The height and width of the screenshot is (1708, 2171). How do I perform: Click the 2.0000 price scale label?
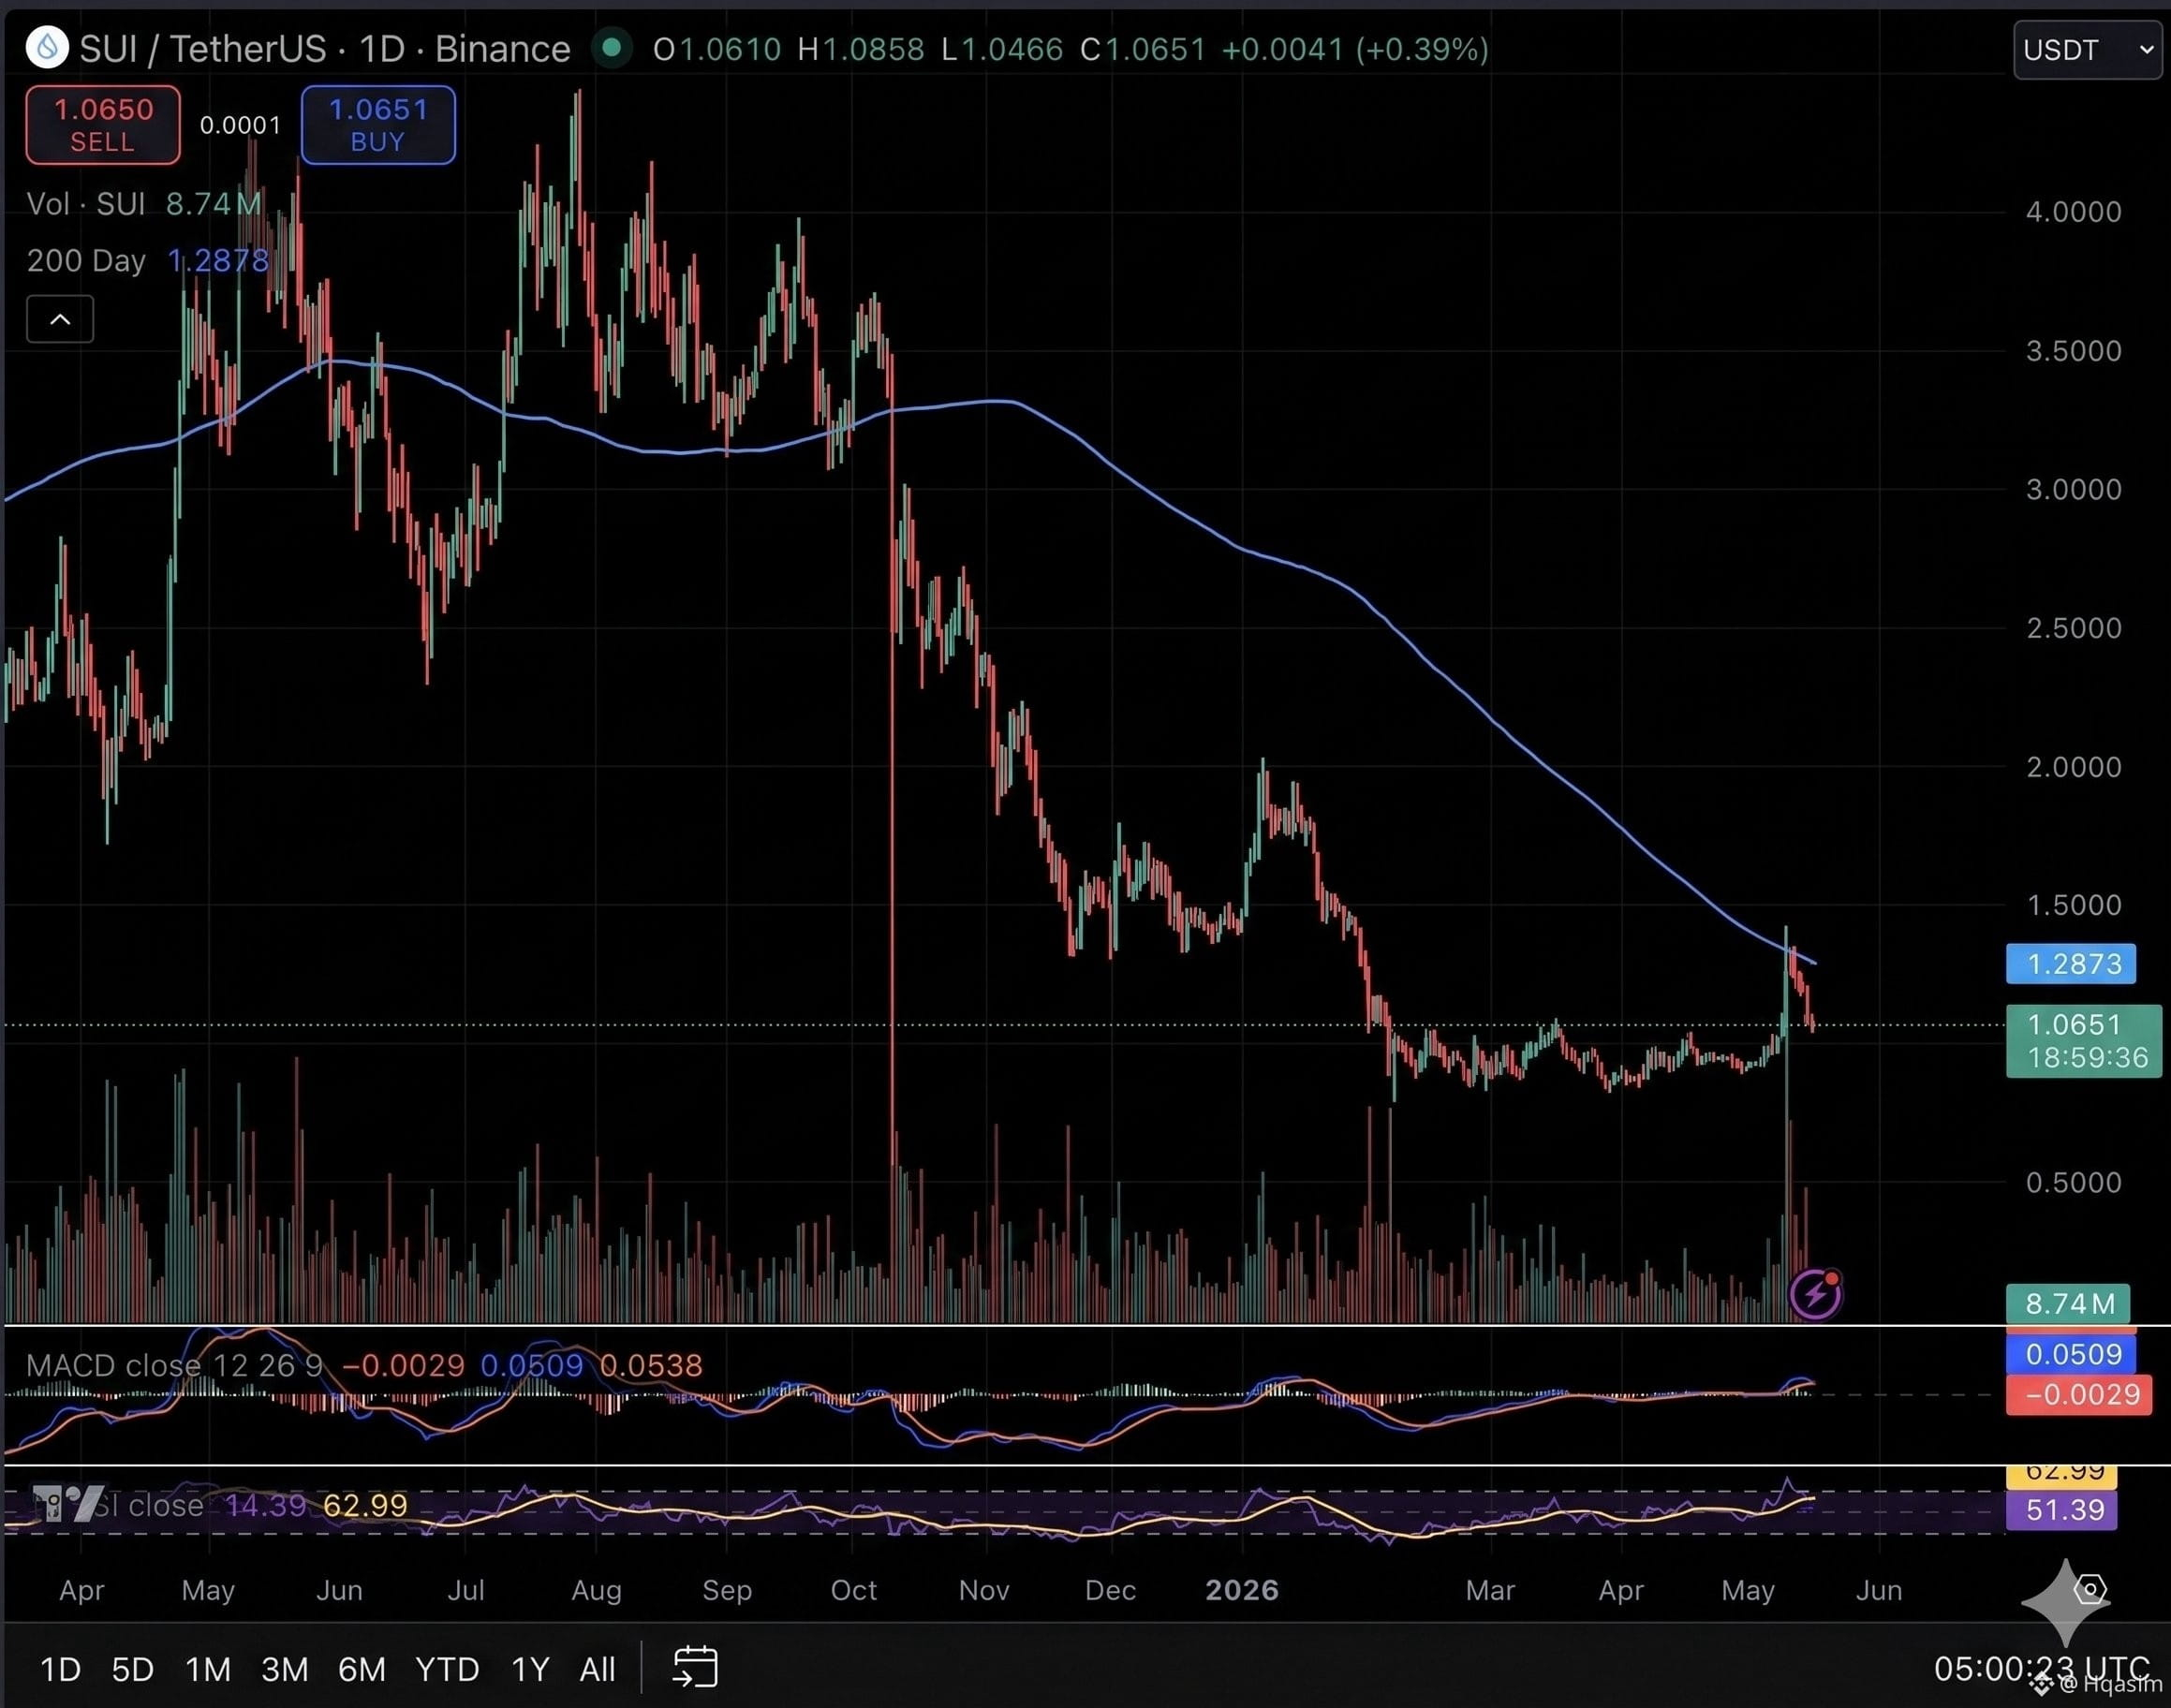(2073, 767)
